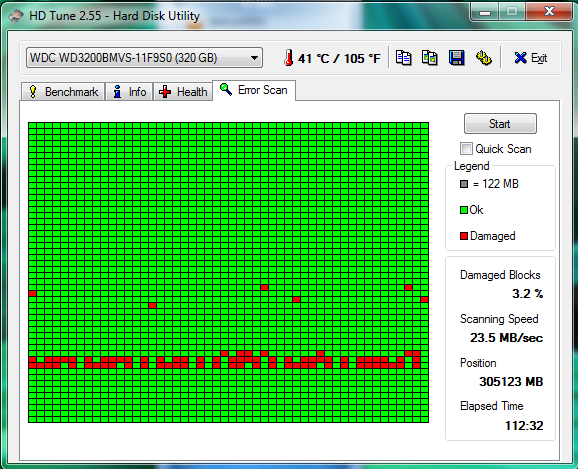
Task: Enable the Quick Scan checkbox
Action: click(x=466, y=149)
